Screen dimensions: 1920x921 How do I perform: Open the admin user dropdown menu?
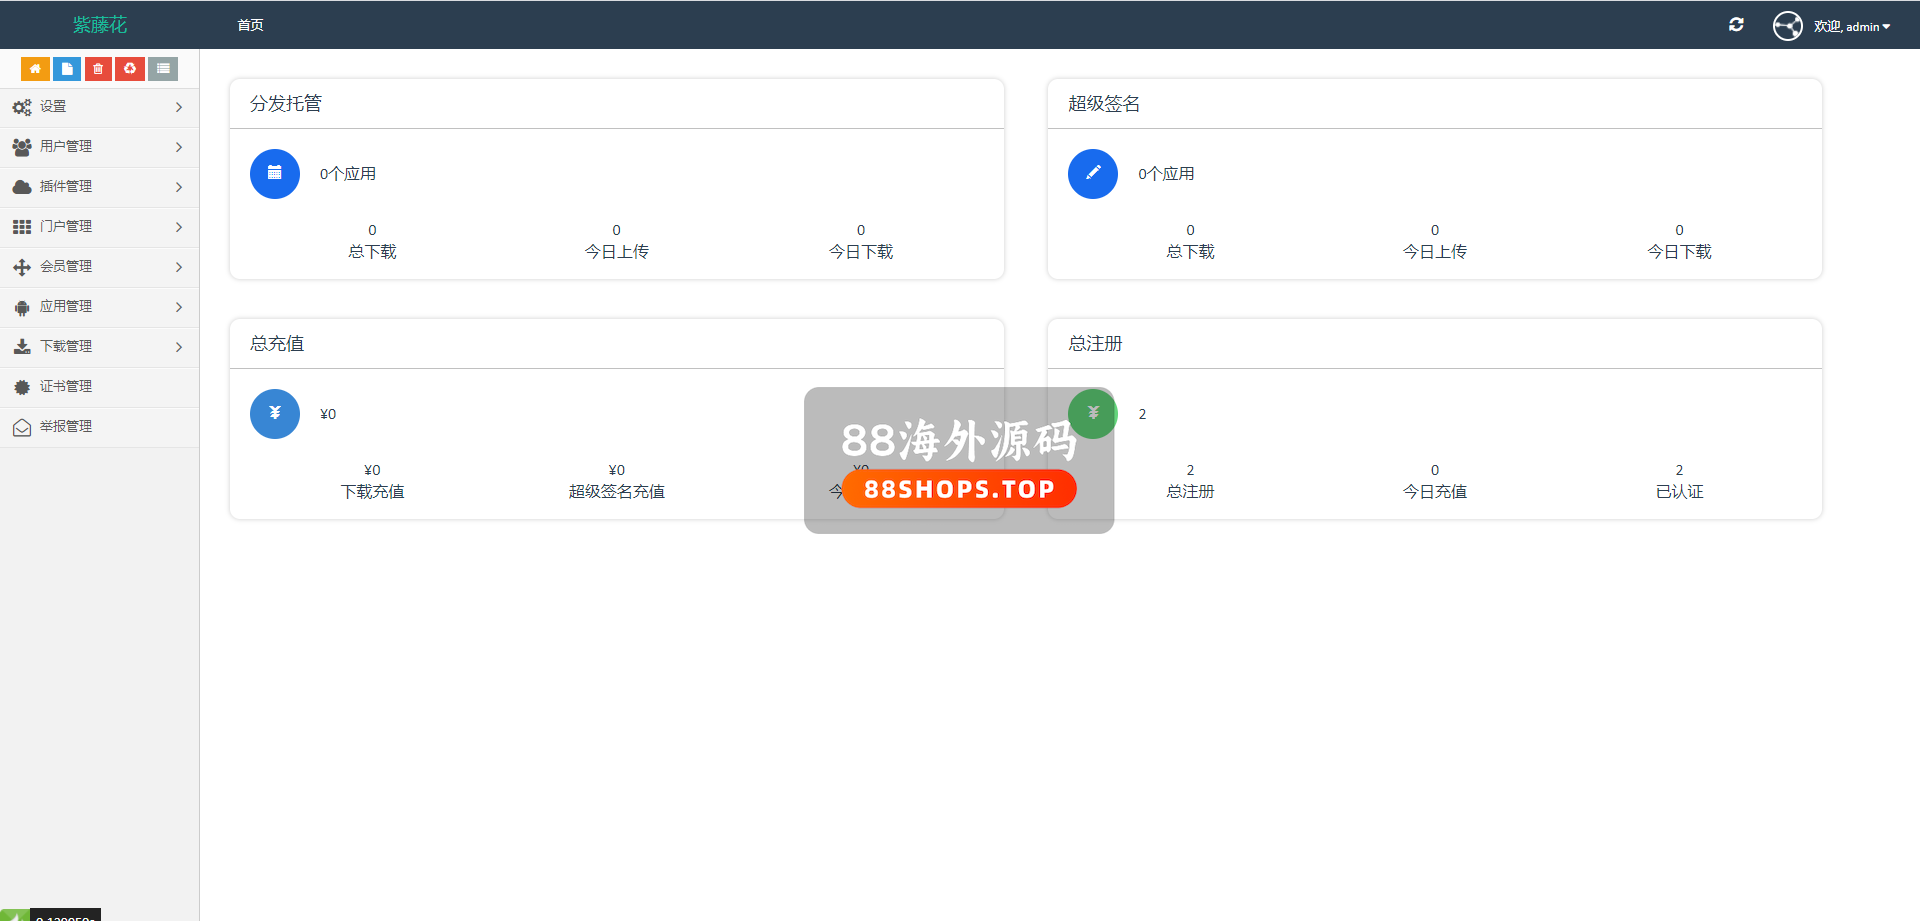tap(1851, 27)
